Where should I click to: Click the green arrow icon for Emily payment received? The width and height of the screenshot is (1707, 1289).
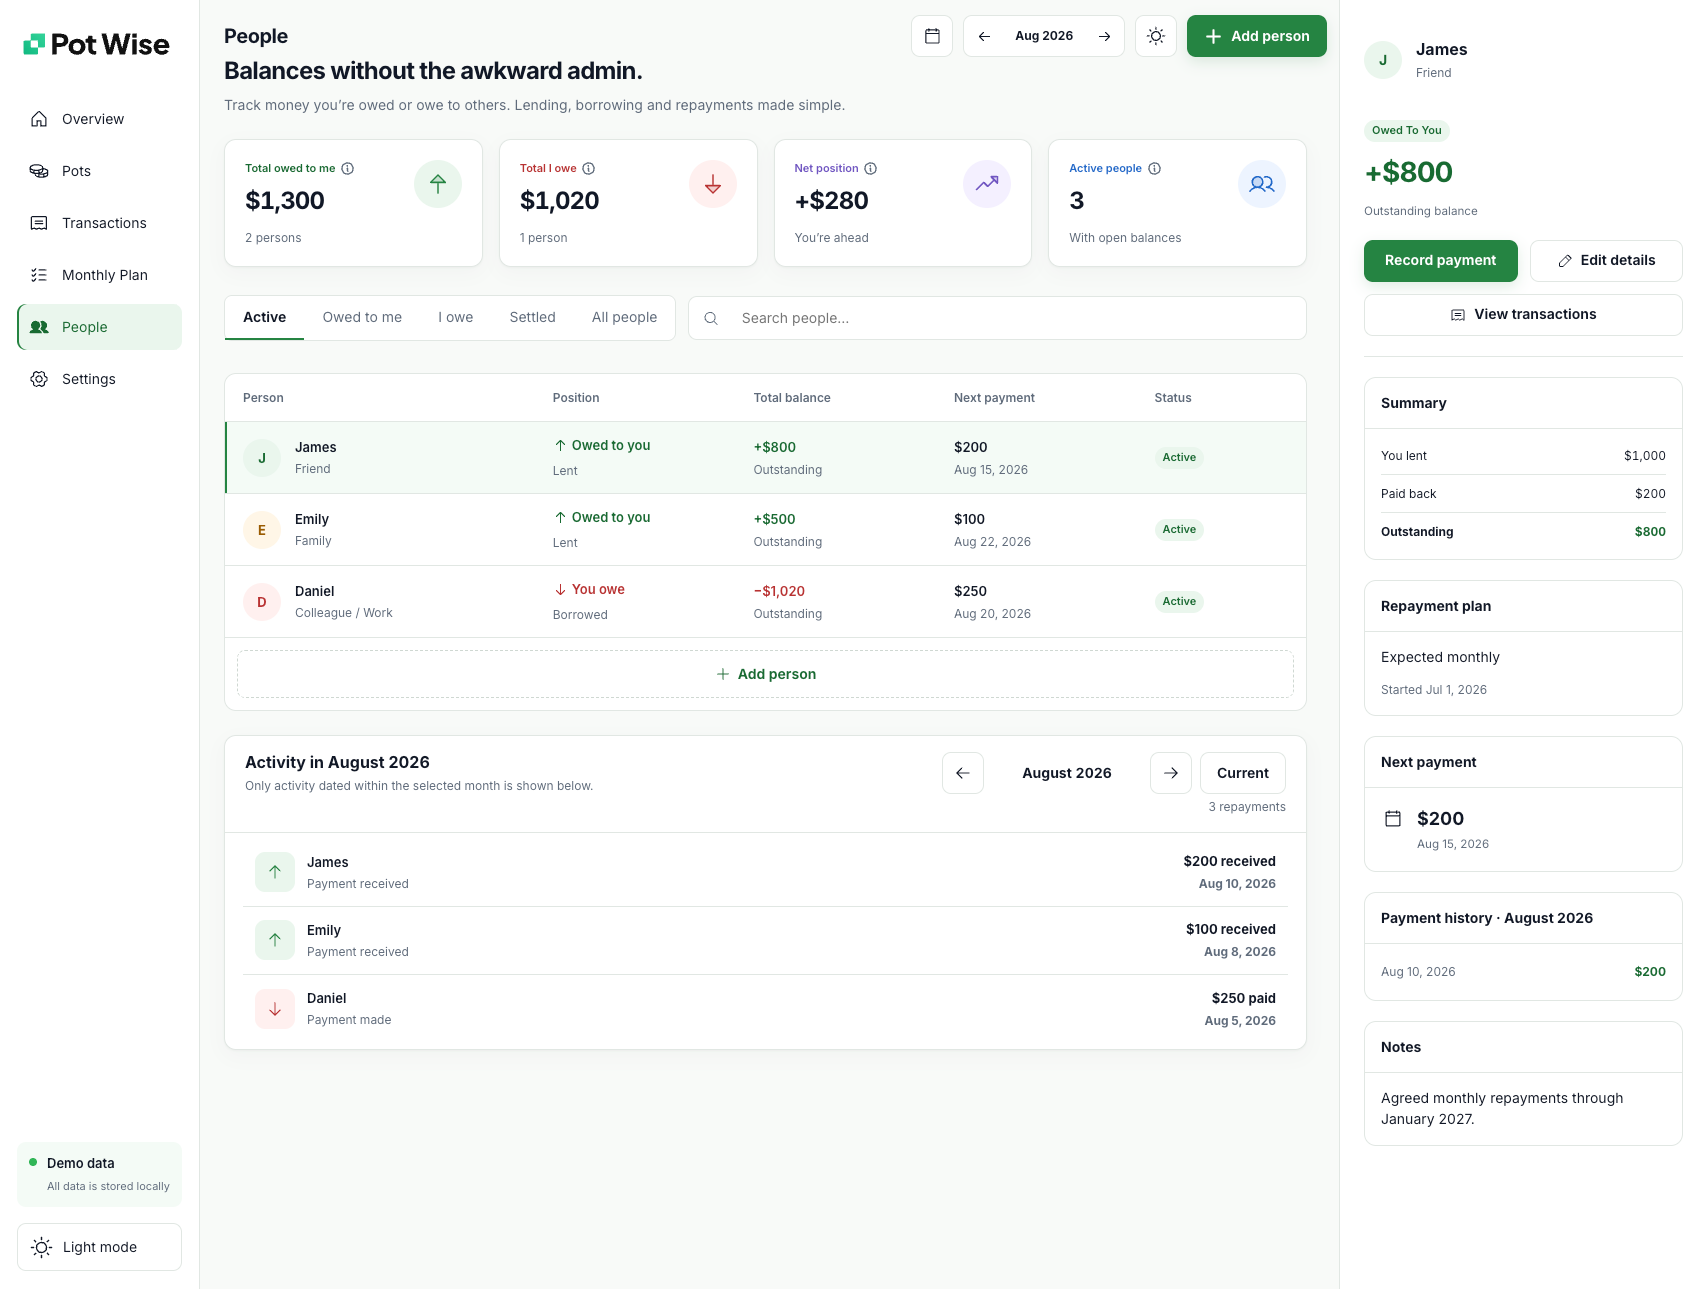coord(275,940)
